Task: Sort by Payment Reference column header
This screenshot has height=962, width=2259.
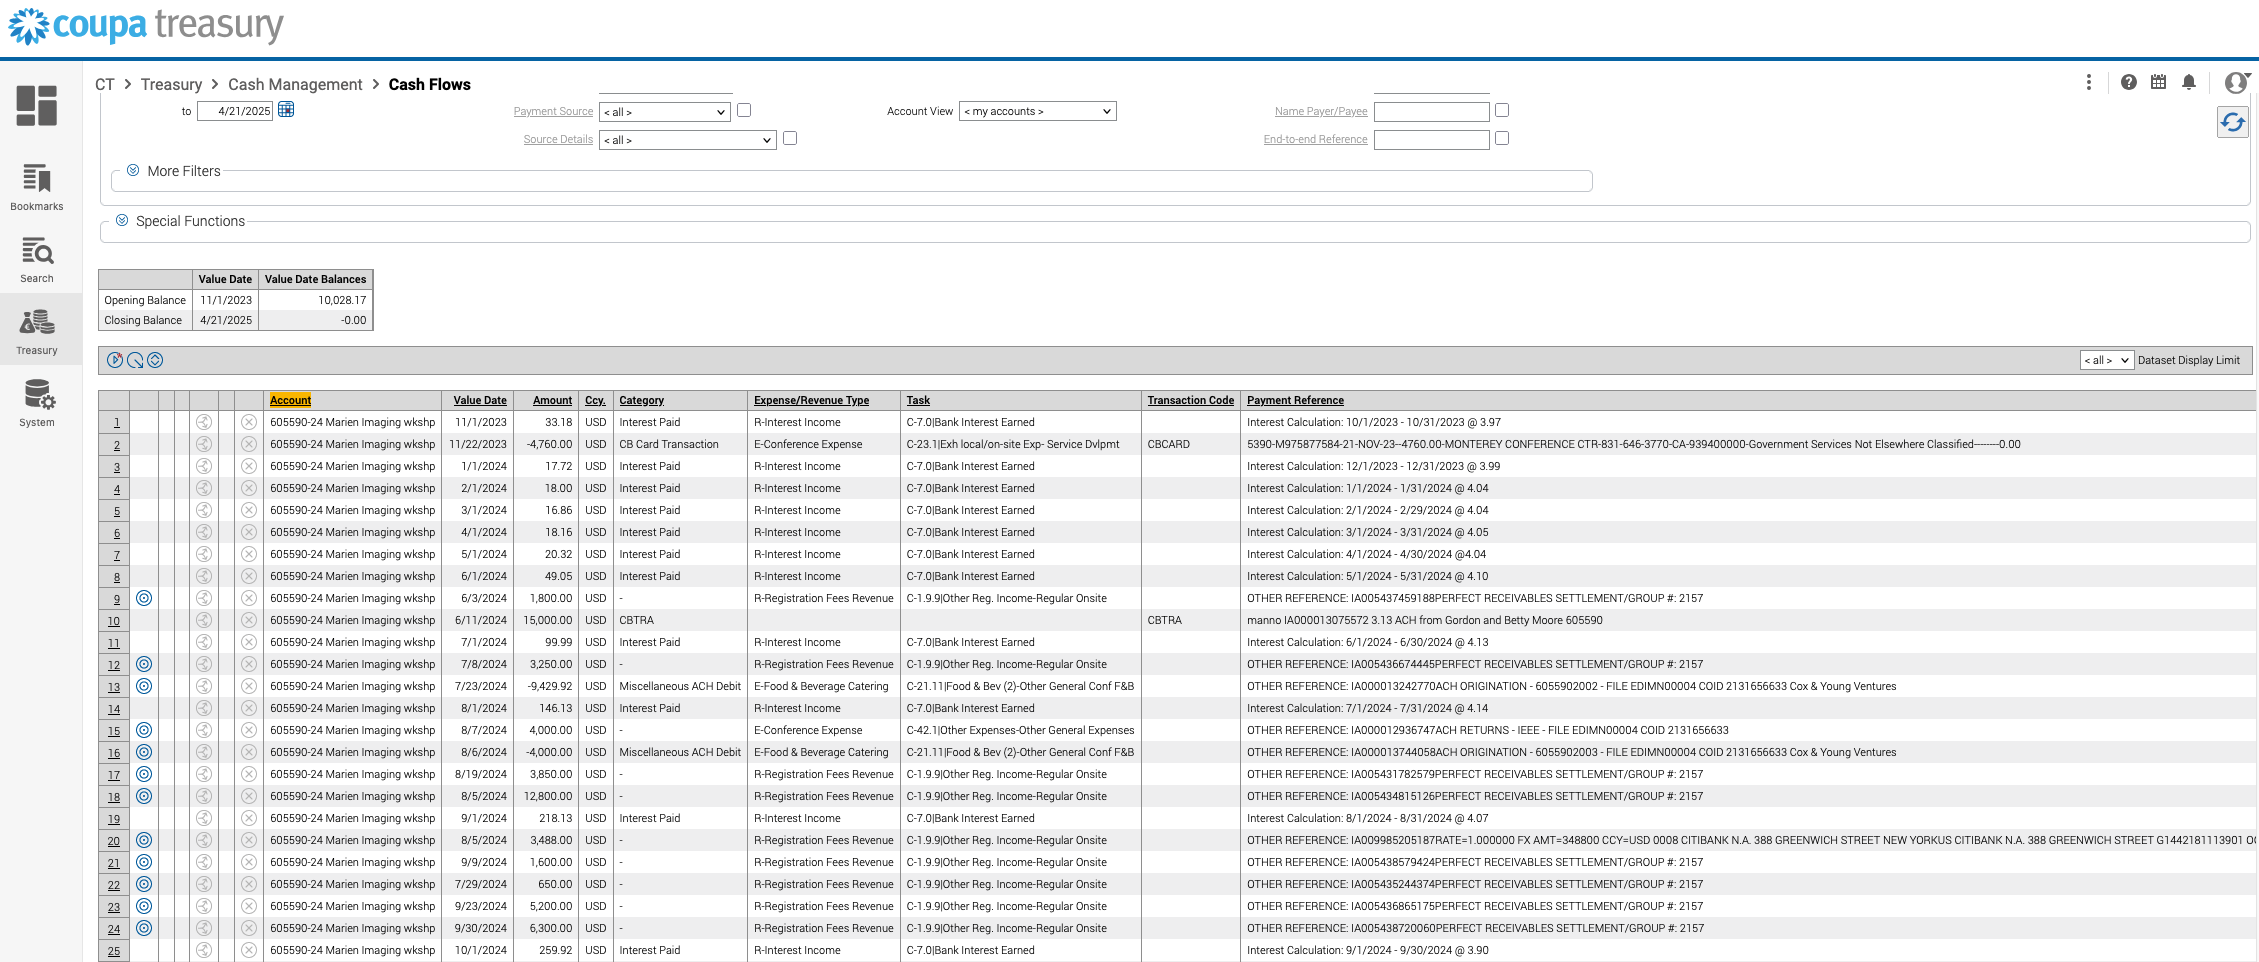Action: tap(1295, 400)
